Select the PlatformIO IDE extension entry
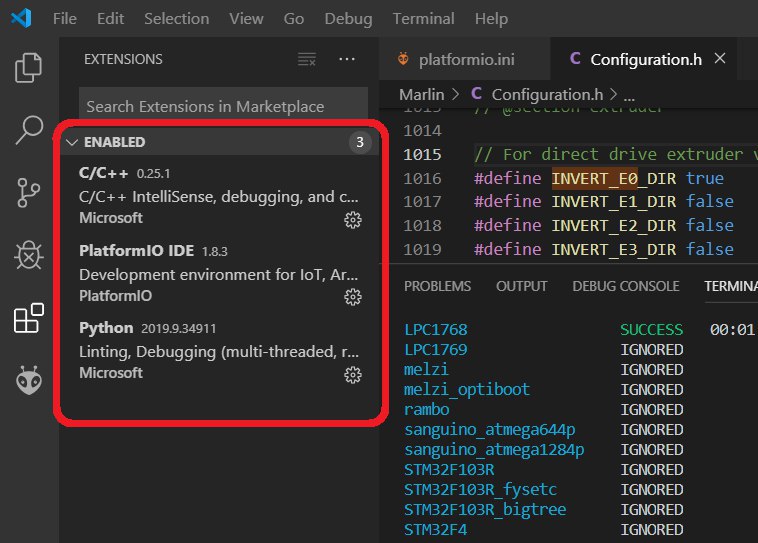758x543 pixels. point(220,273)
